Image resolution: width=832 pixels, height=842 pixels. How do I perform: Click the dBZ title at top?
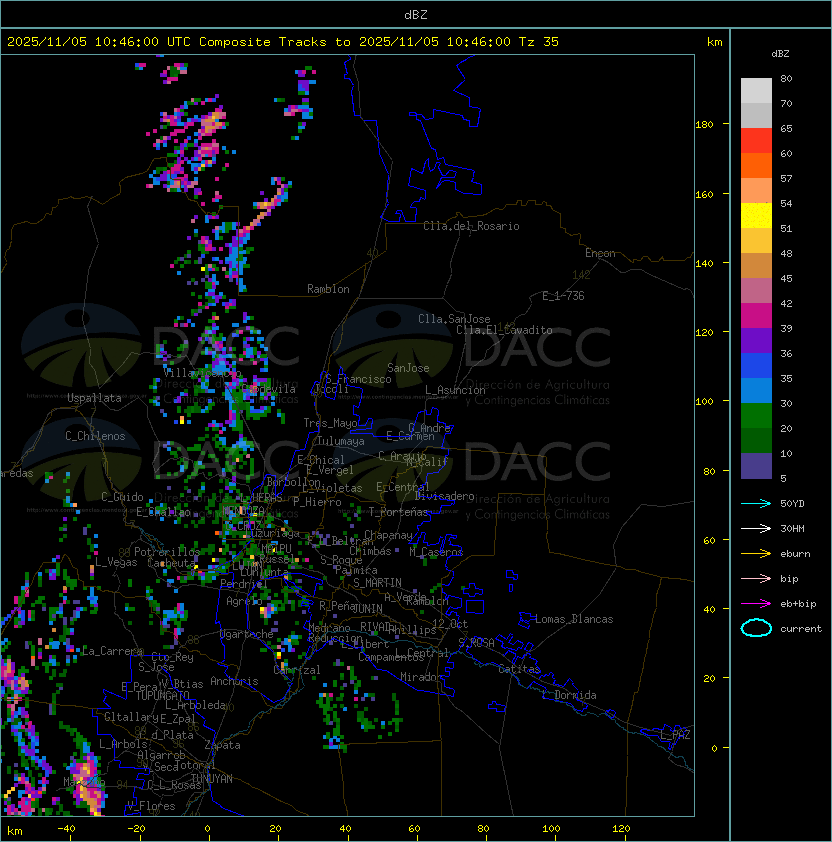[416, 15]
